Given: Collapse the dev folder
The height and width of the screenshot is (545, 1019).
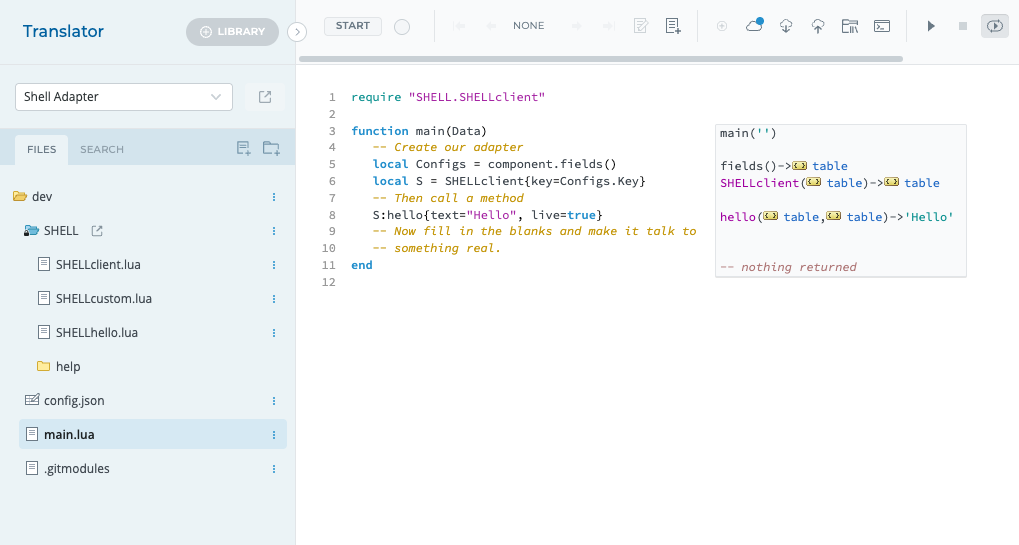Looking at the screenshot, I should click(20, 197).
